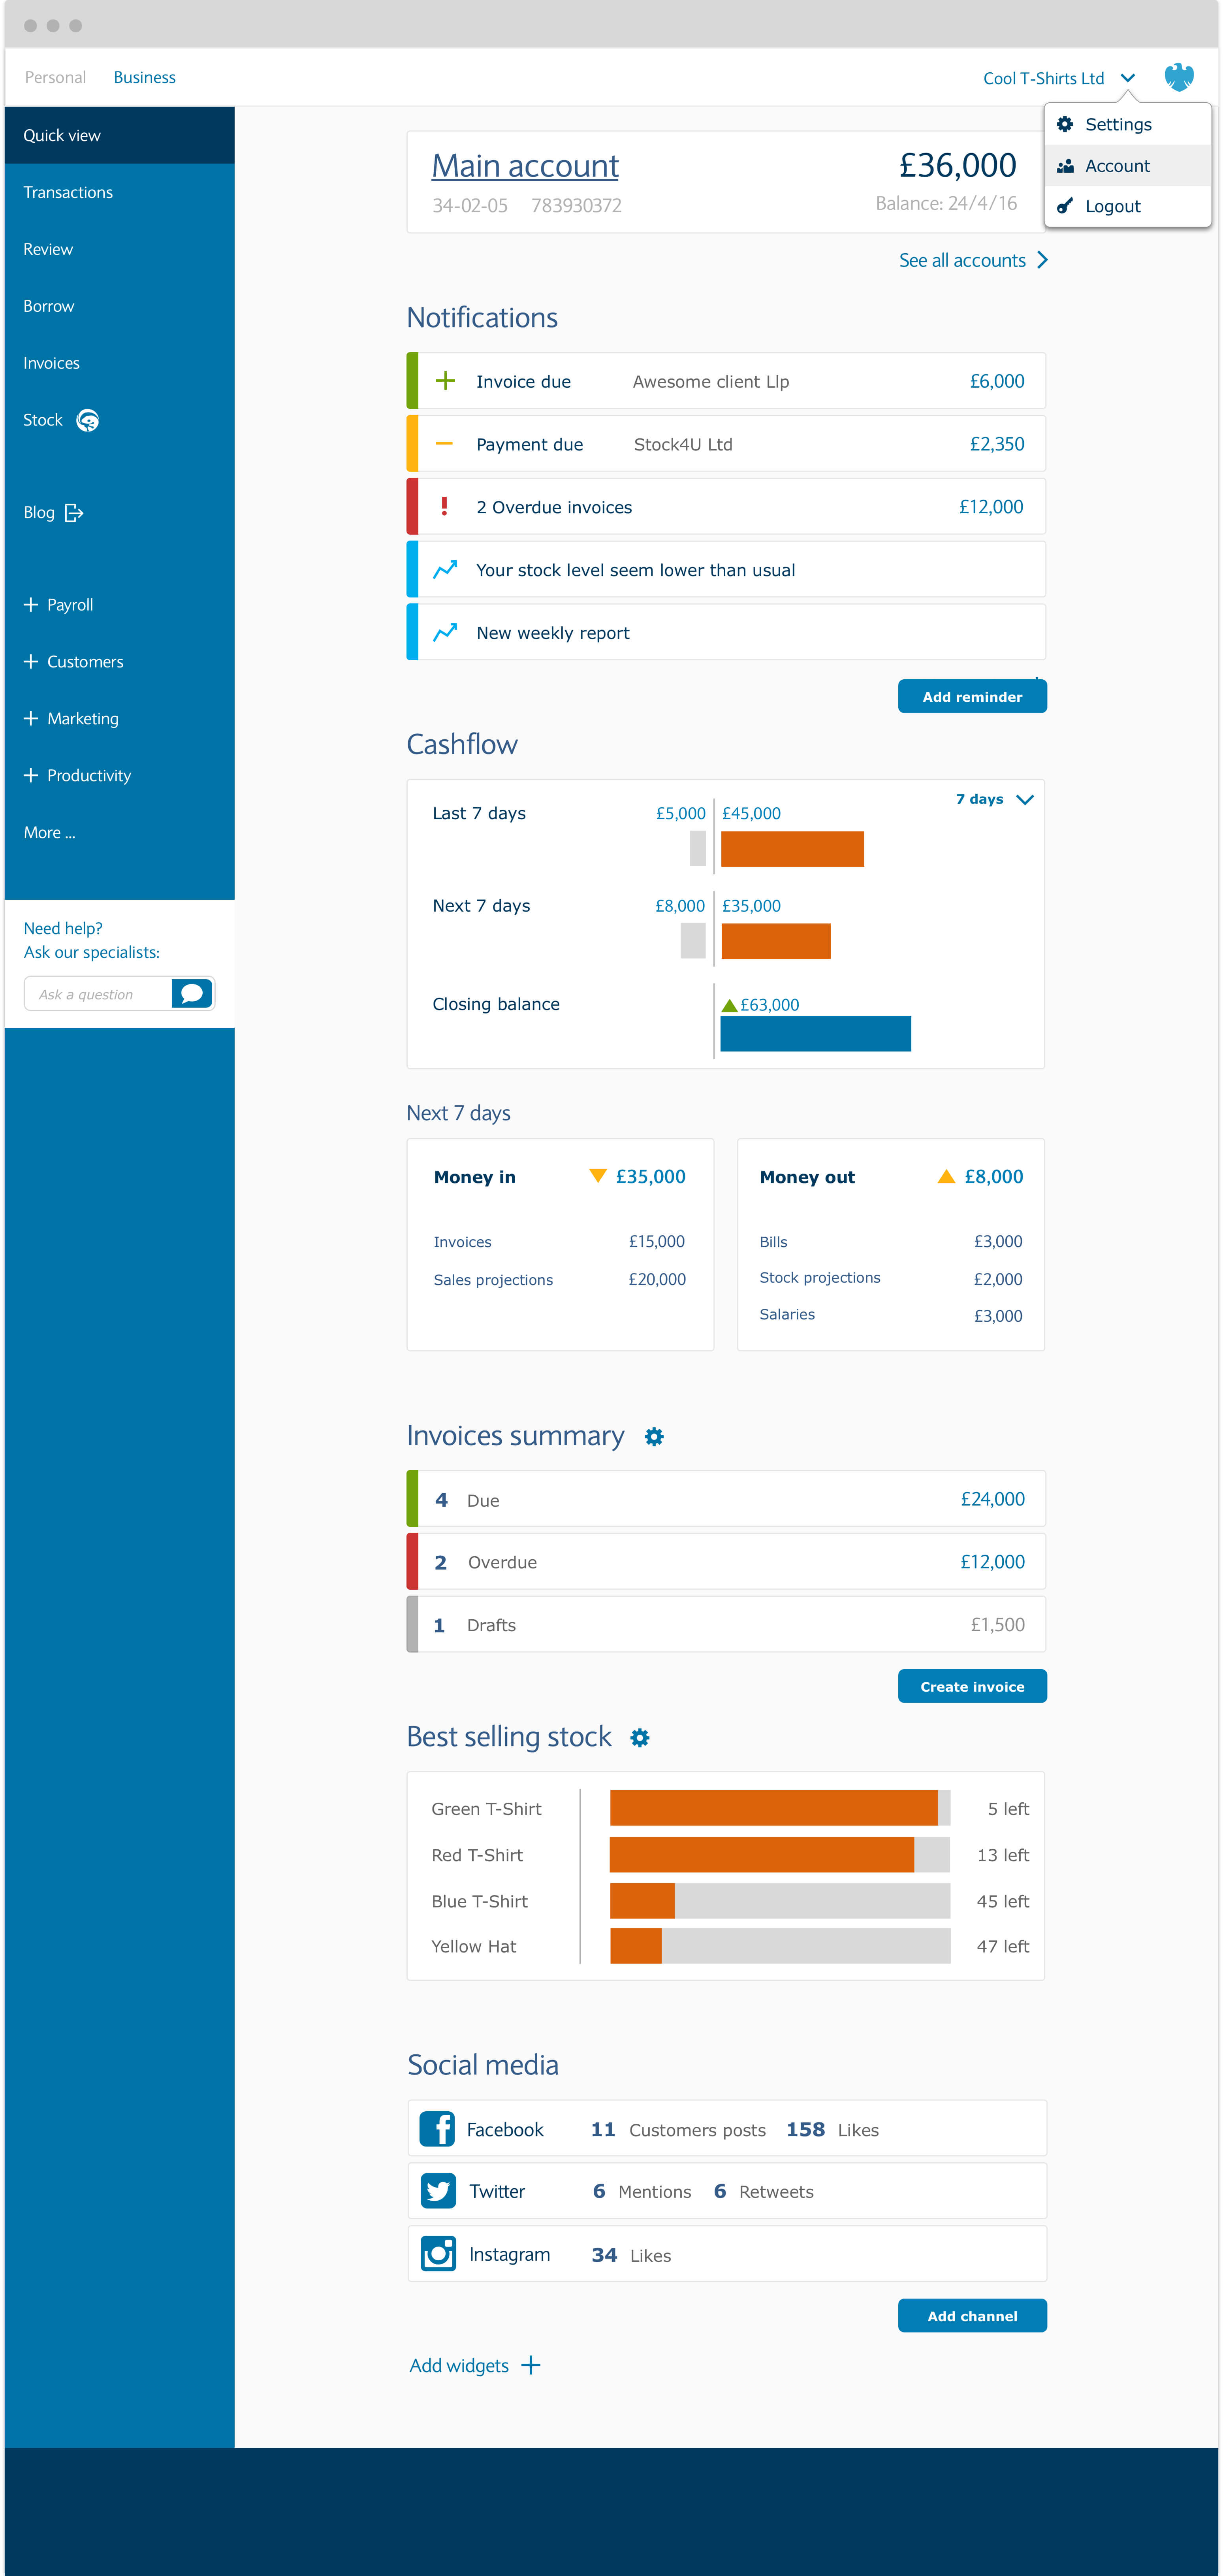Click the Ask a question input field
The width and height of the screenshot is (1223, 2576).
click(x=98, y=994)
